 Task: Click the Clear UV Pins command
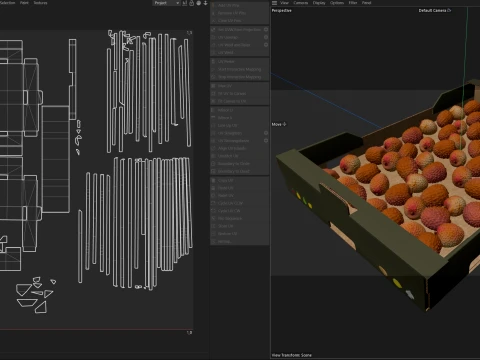(x=240, y=21)
